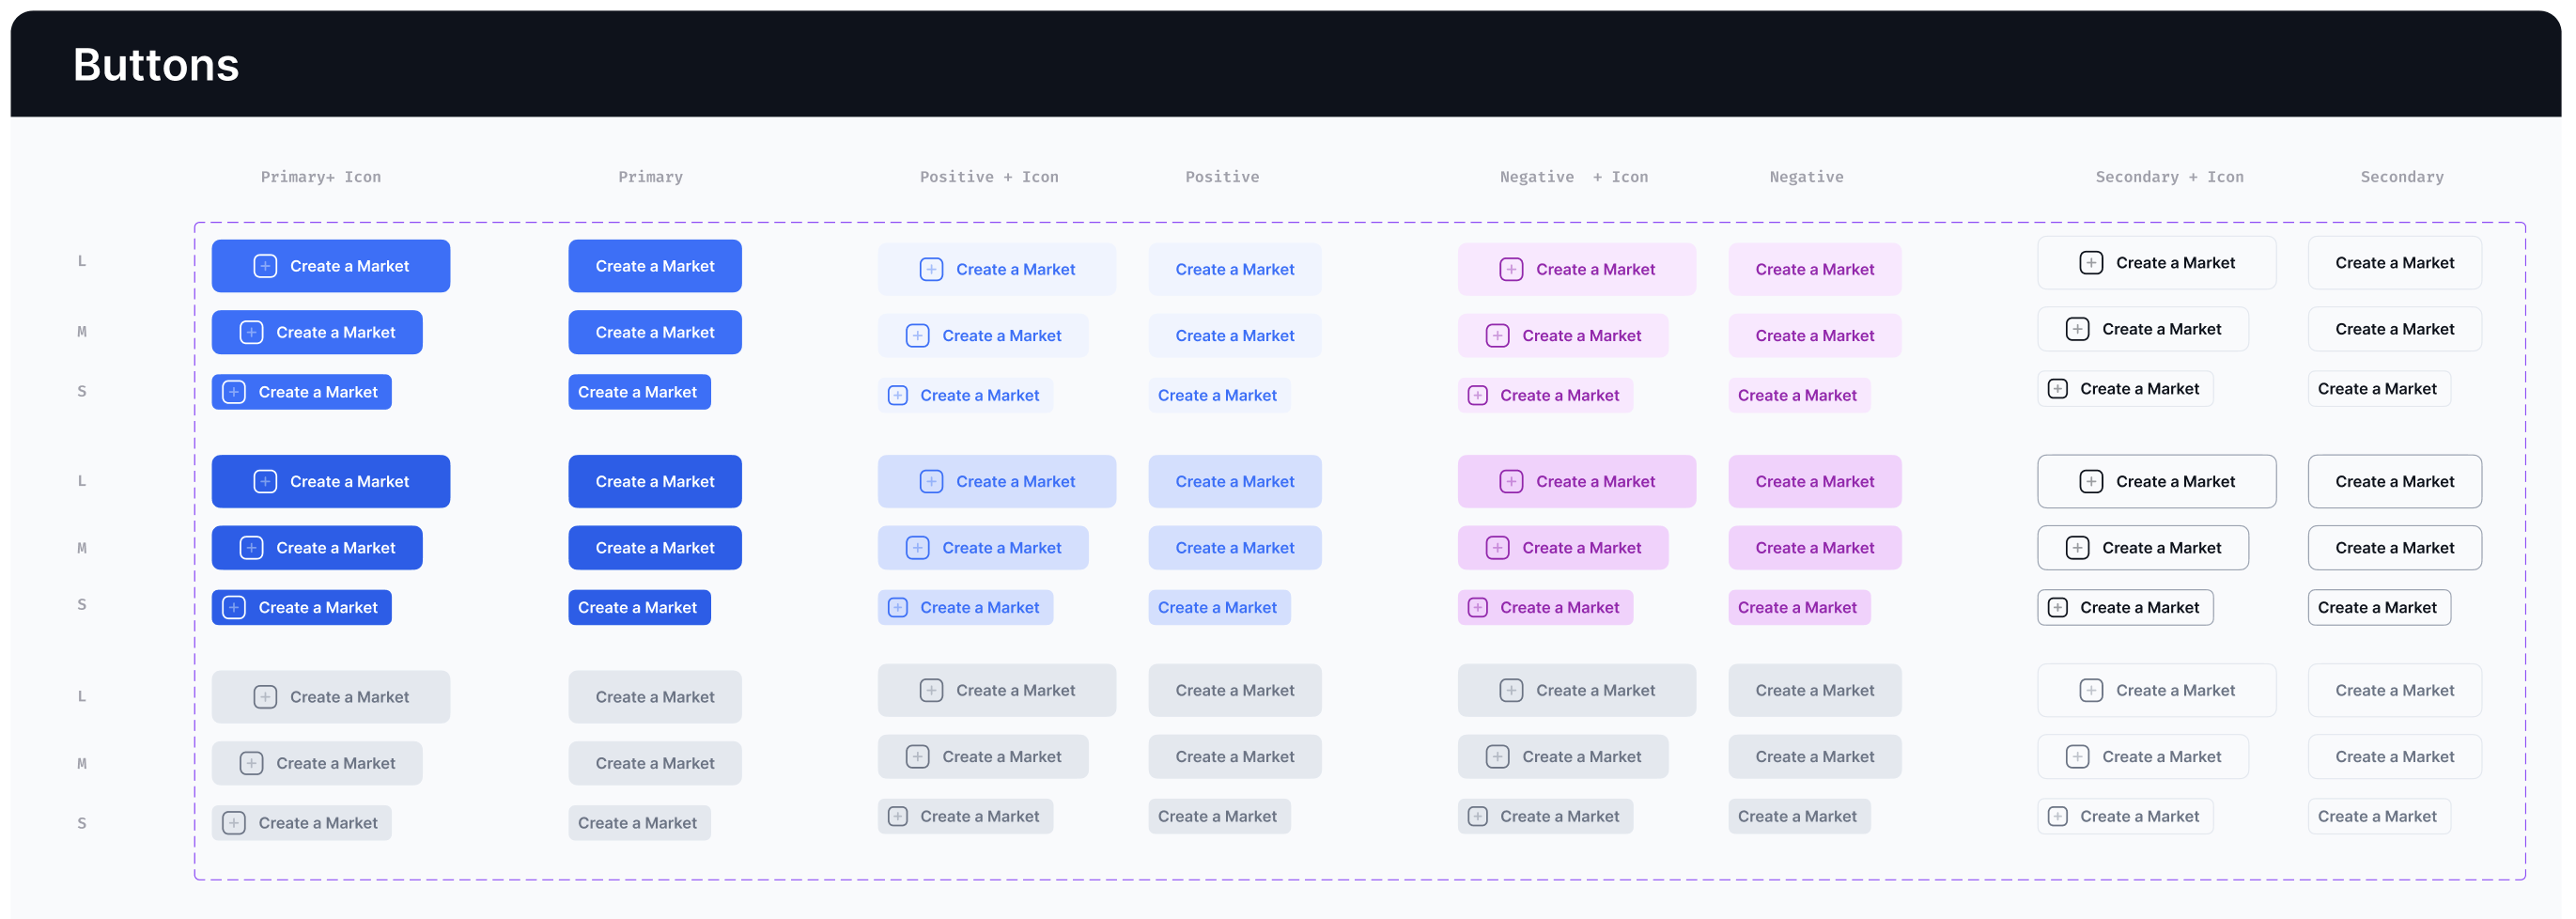Viewport: 2576px width, 919px height.
Task: Choose large default Positive button without icon
Action: tap(1235, 269)
